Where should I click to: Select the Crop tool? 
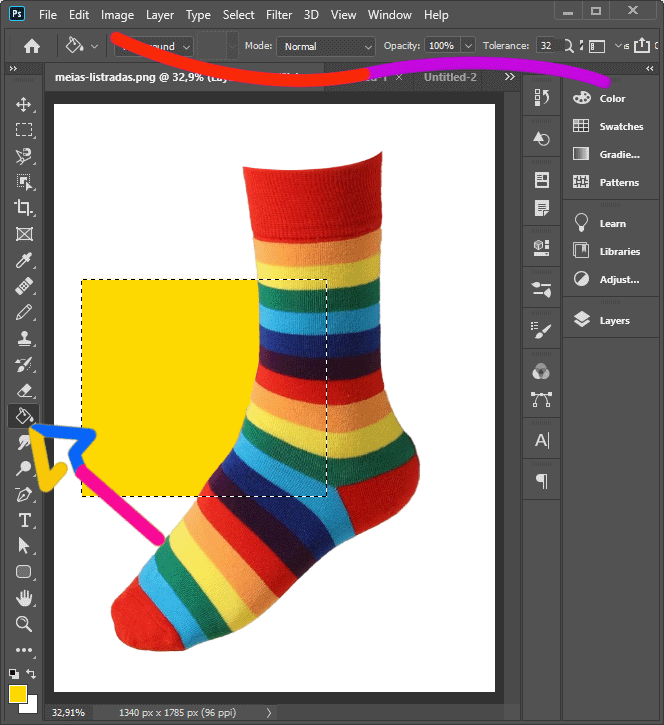[x=24, y=208]
